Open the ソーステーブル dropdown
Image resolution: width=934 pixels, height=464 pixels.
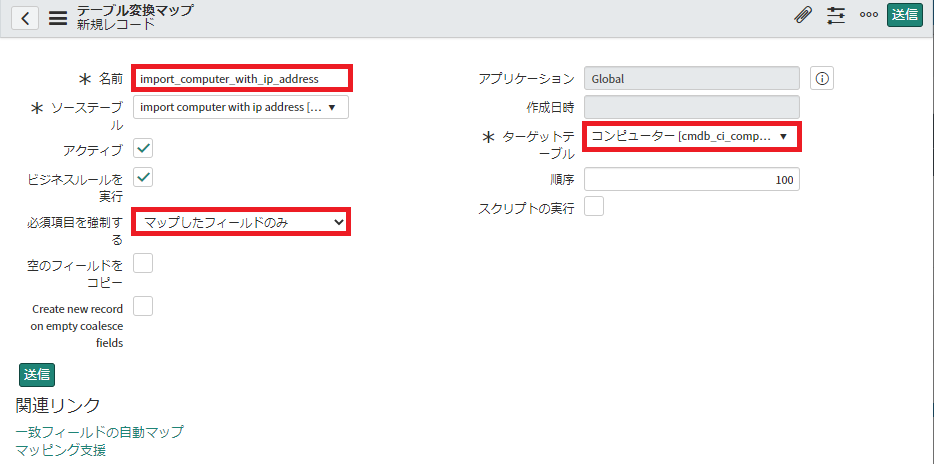(241, 107)
